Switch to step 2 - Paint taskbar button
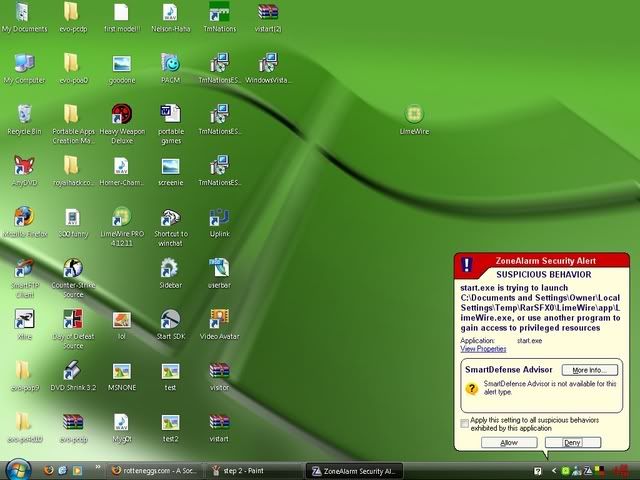 click(x=253, y=471)
